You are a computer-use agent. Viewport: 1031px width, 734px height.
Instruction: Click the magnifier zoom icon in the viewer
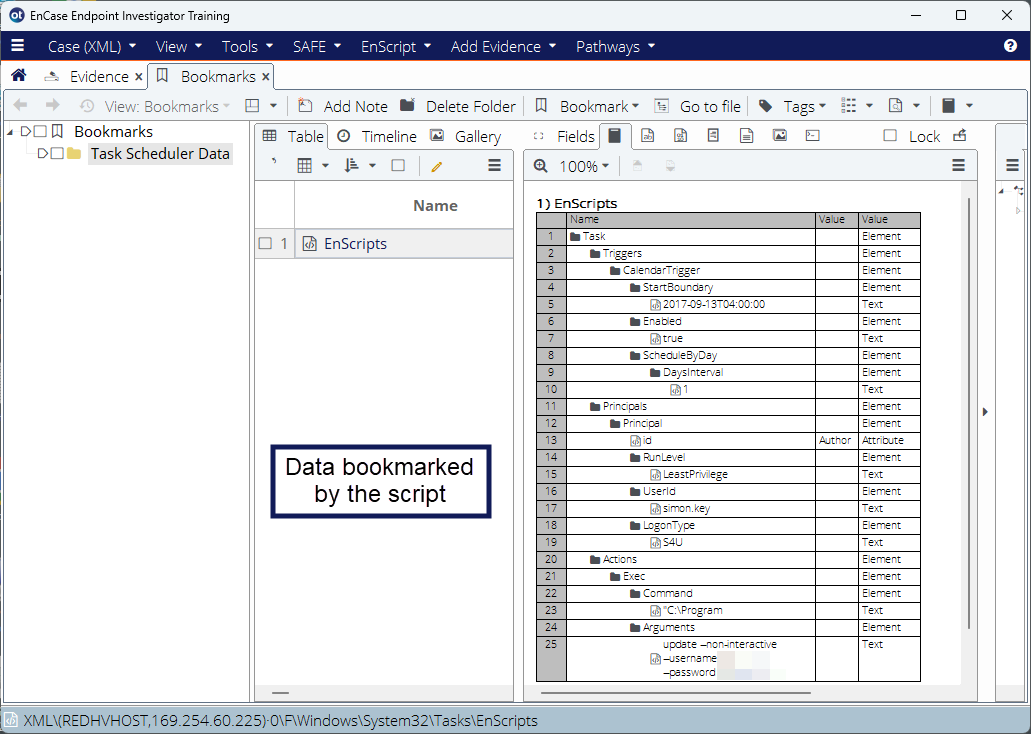pos(540,166)
